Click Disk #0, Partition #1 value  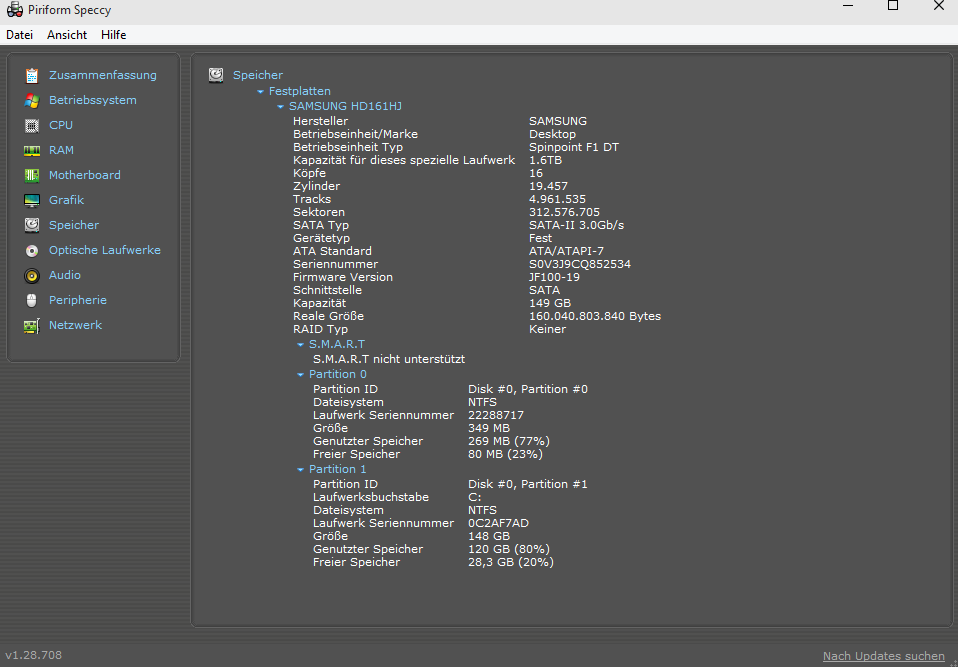[528, 484]
